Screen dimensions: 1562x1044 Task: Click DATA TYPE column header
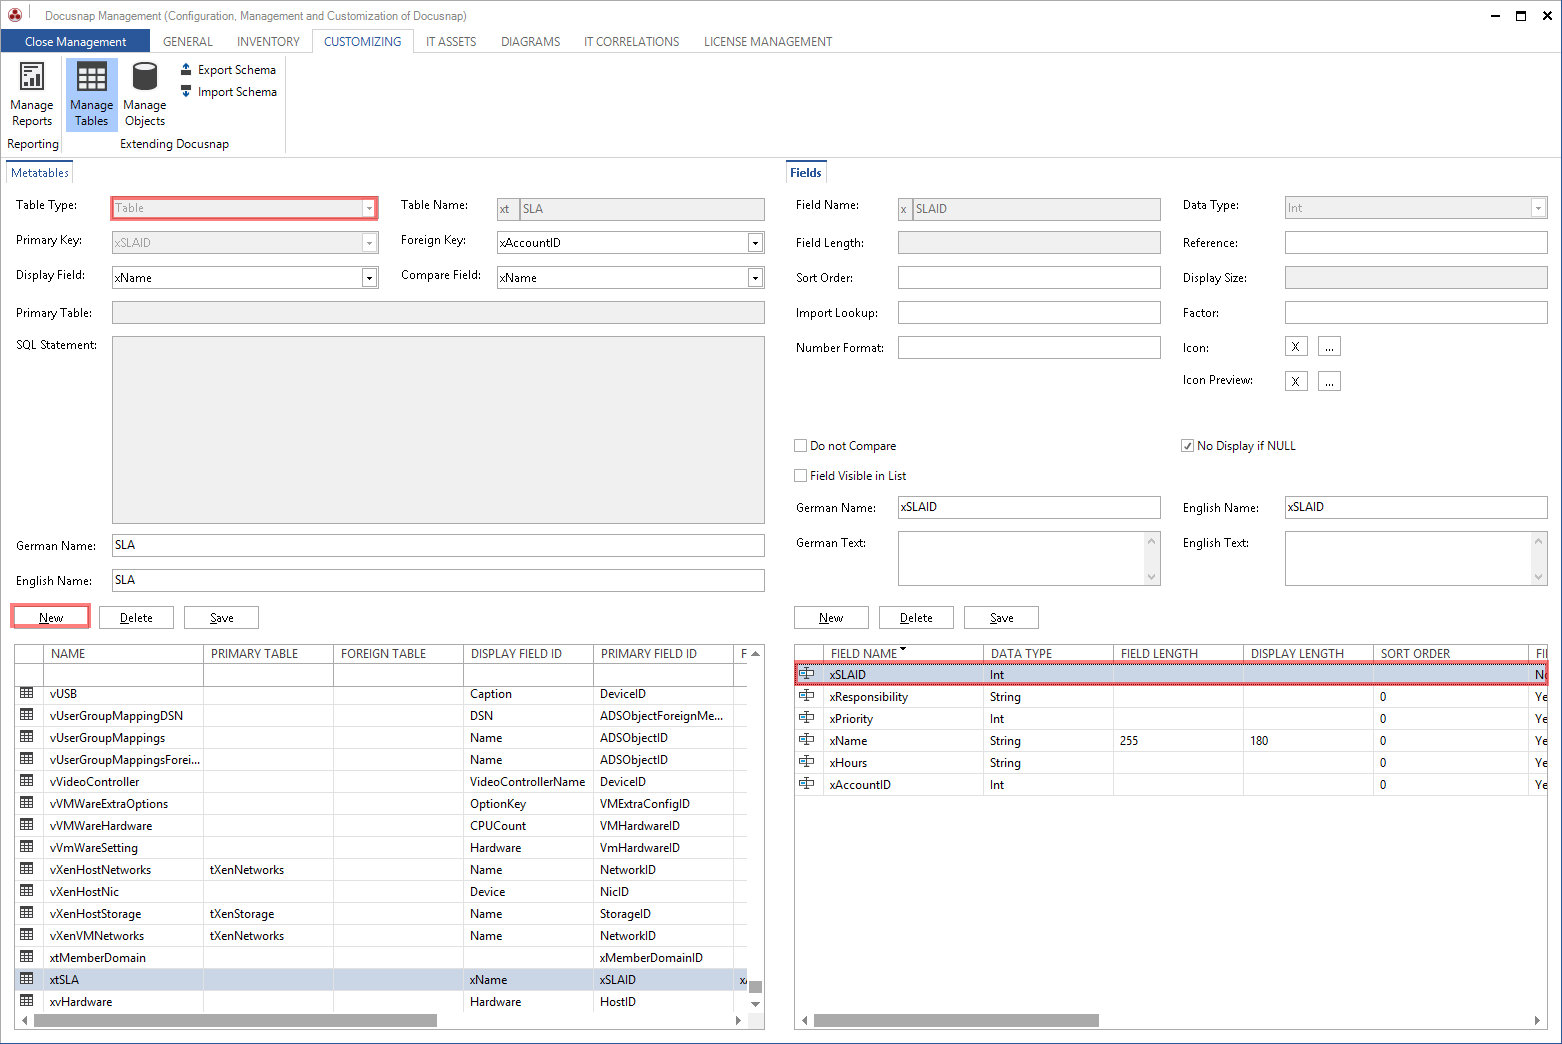(1048, 654)
